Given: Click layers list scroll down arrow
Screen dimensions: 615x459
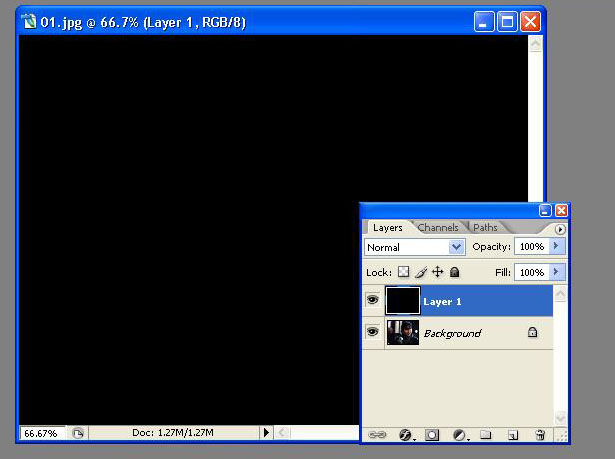Looking at the screenshot, I should pos(560,417).
